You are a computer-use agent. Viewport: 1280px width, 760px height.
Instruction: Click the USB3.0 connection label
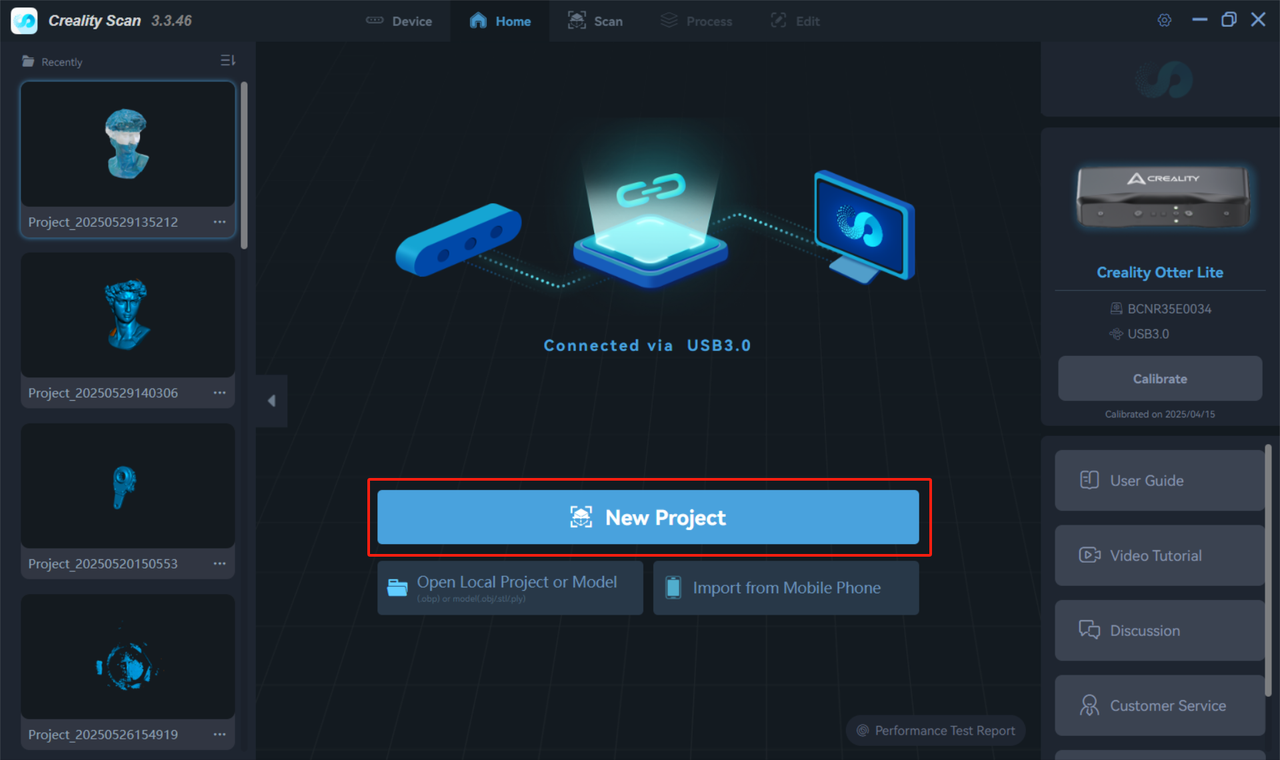1148,334
